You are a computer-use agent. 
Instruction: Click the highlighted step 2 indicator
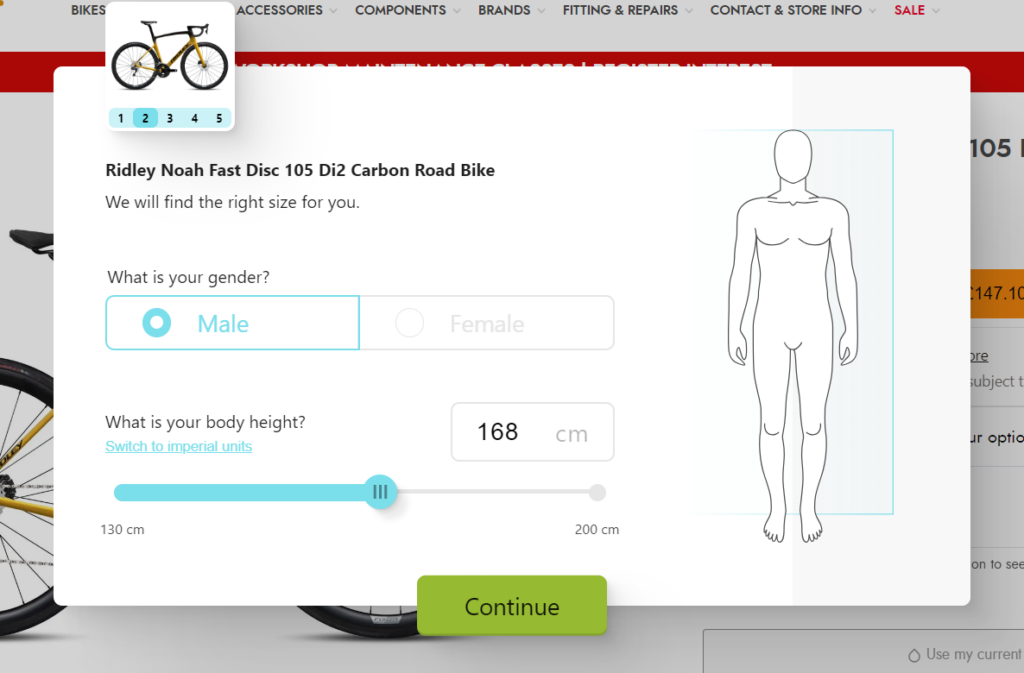pyautogui.click(x=145, y=118)
